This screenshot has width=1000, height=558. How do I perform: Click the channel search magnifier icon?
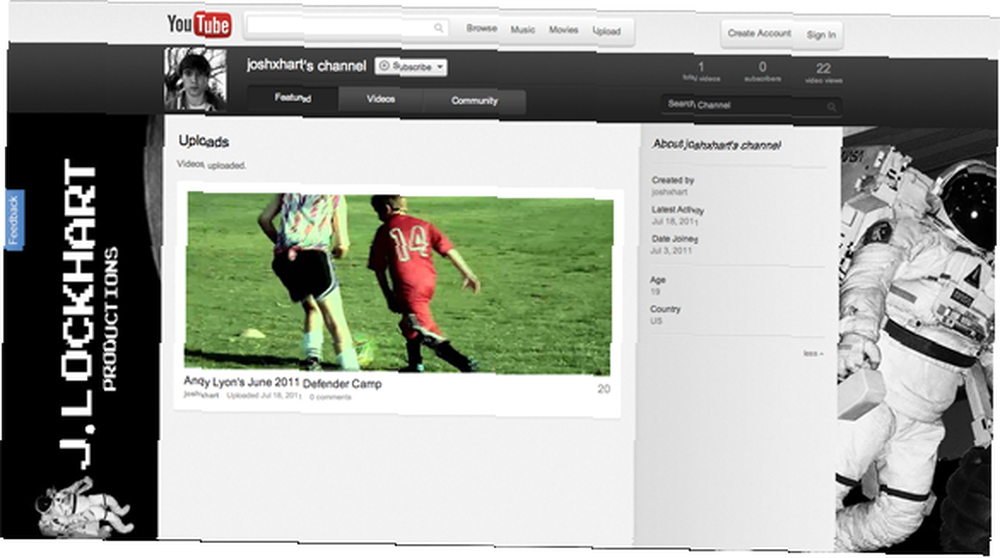coord(832,107)
